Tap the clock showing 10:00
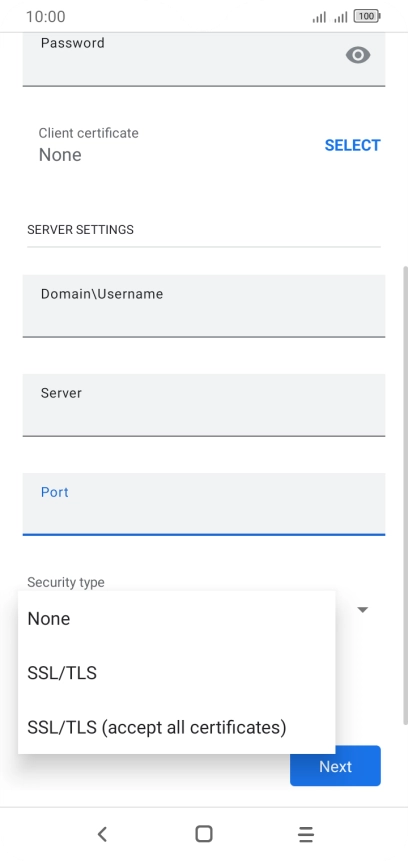Screen dimensions: 408x861 coord(46,16)
